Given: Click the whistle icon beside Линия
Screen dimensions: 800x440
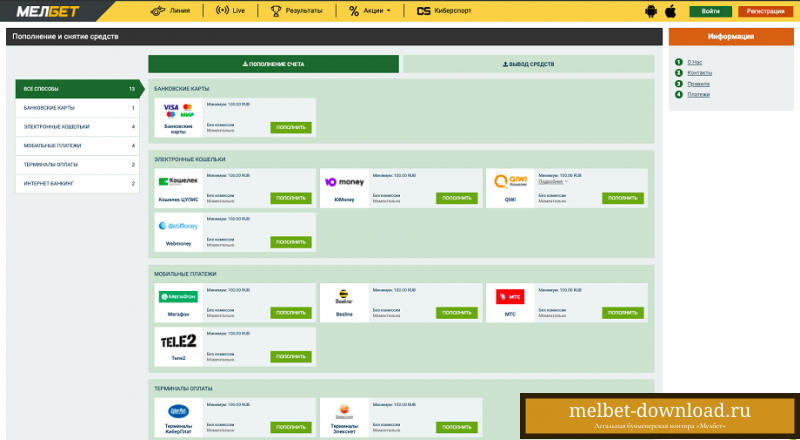Looking at the screenshot, I should pos(158,11).
